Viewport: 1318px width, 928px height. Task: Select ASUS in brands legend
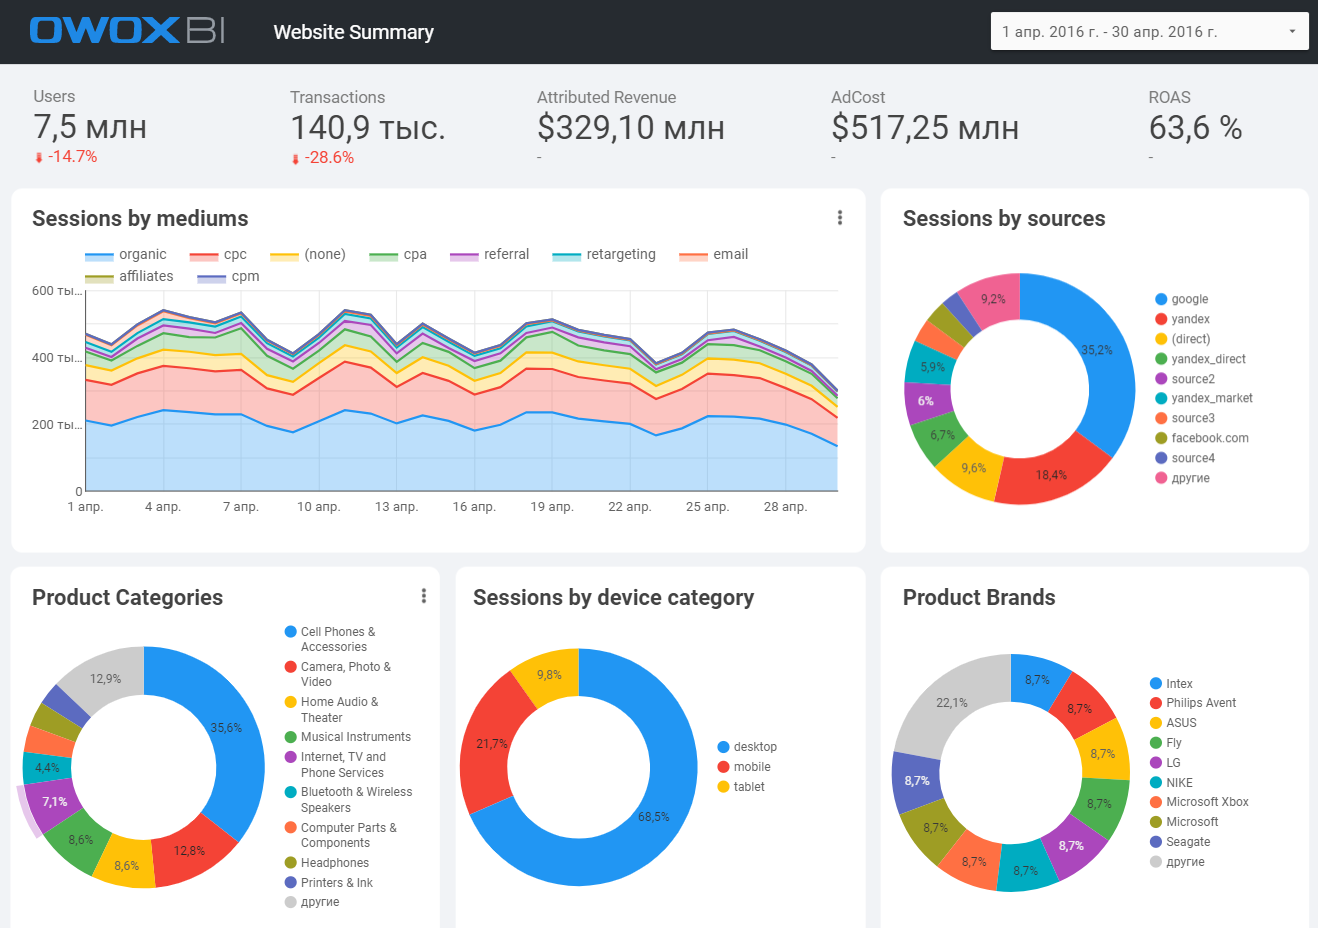pyautogui.click(x=1173, y=723)
